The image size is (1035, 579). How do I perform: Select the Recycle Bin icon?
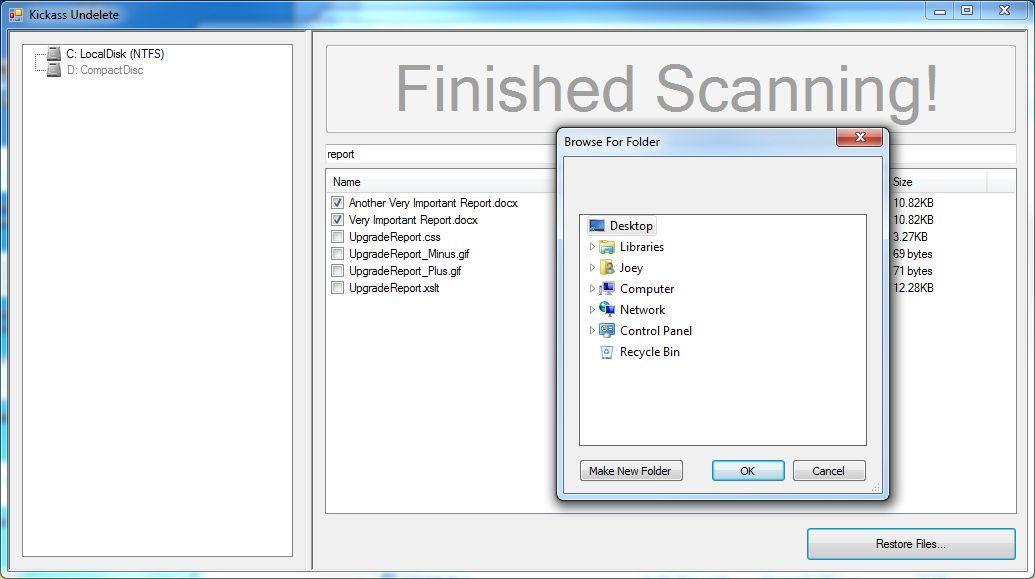point(607,352)
